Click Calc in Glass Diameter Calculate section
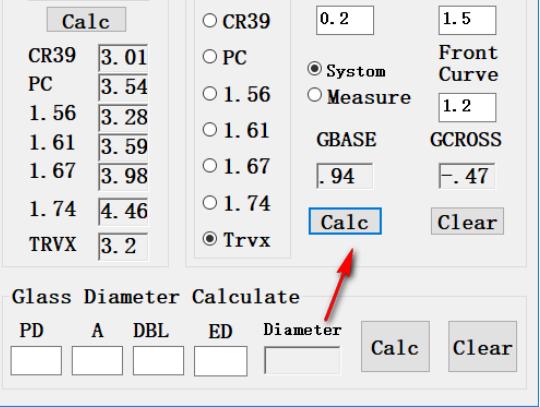This screenshot has width=540, height=407. [x=395, y=347]
